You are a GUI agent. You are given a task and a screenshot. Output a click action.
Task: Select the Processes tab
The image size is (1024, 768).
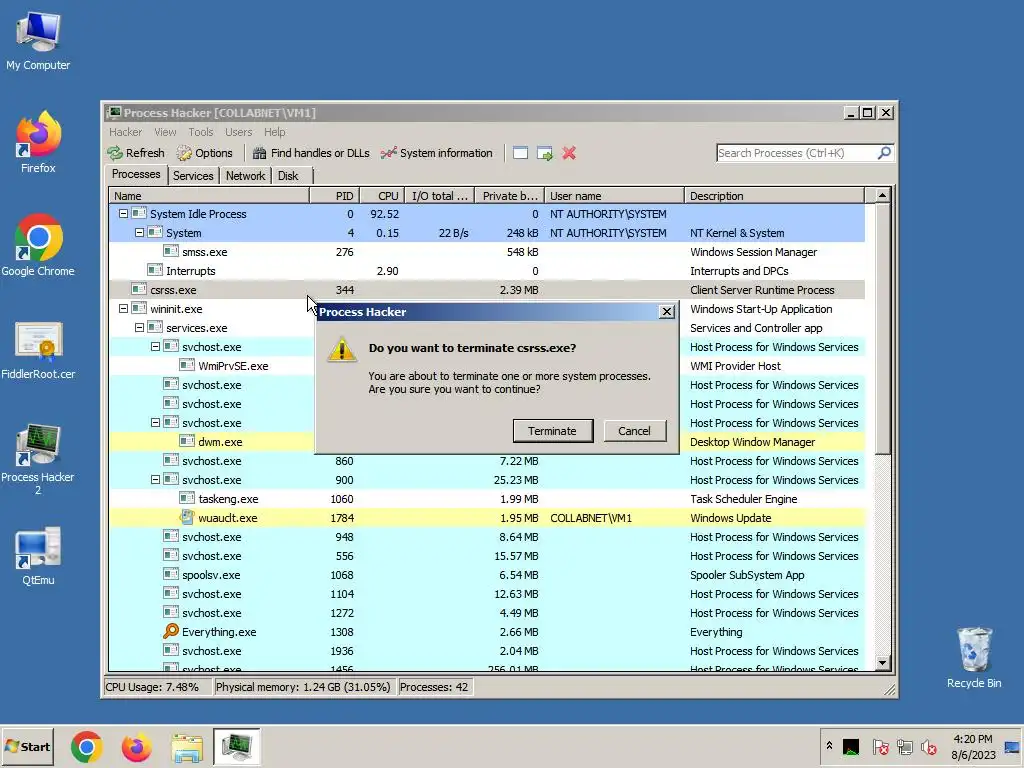136,174
